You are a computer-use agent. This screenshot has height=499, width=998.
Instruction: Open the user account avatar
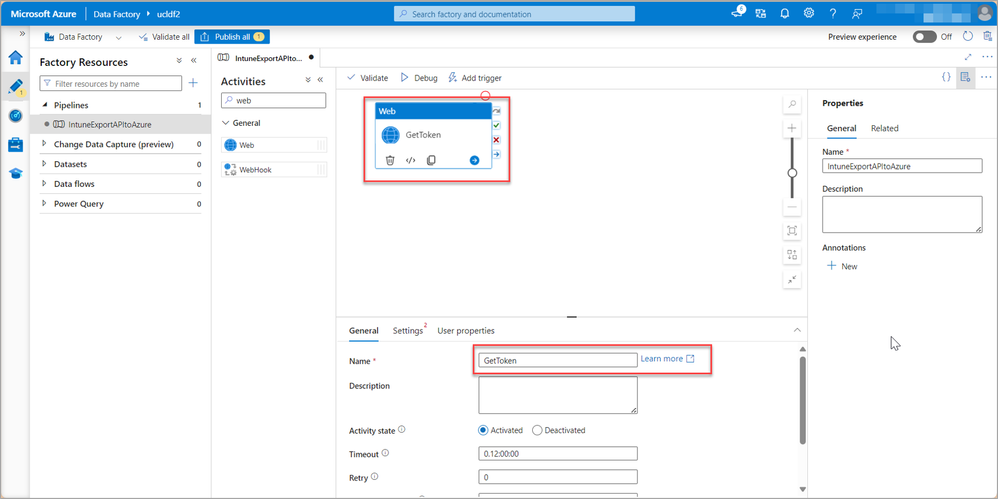point(985,13)
